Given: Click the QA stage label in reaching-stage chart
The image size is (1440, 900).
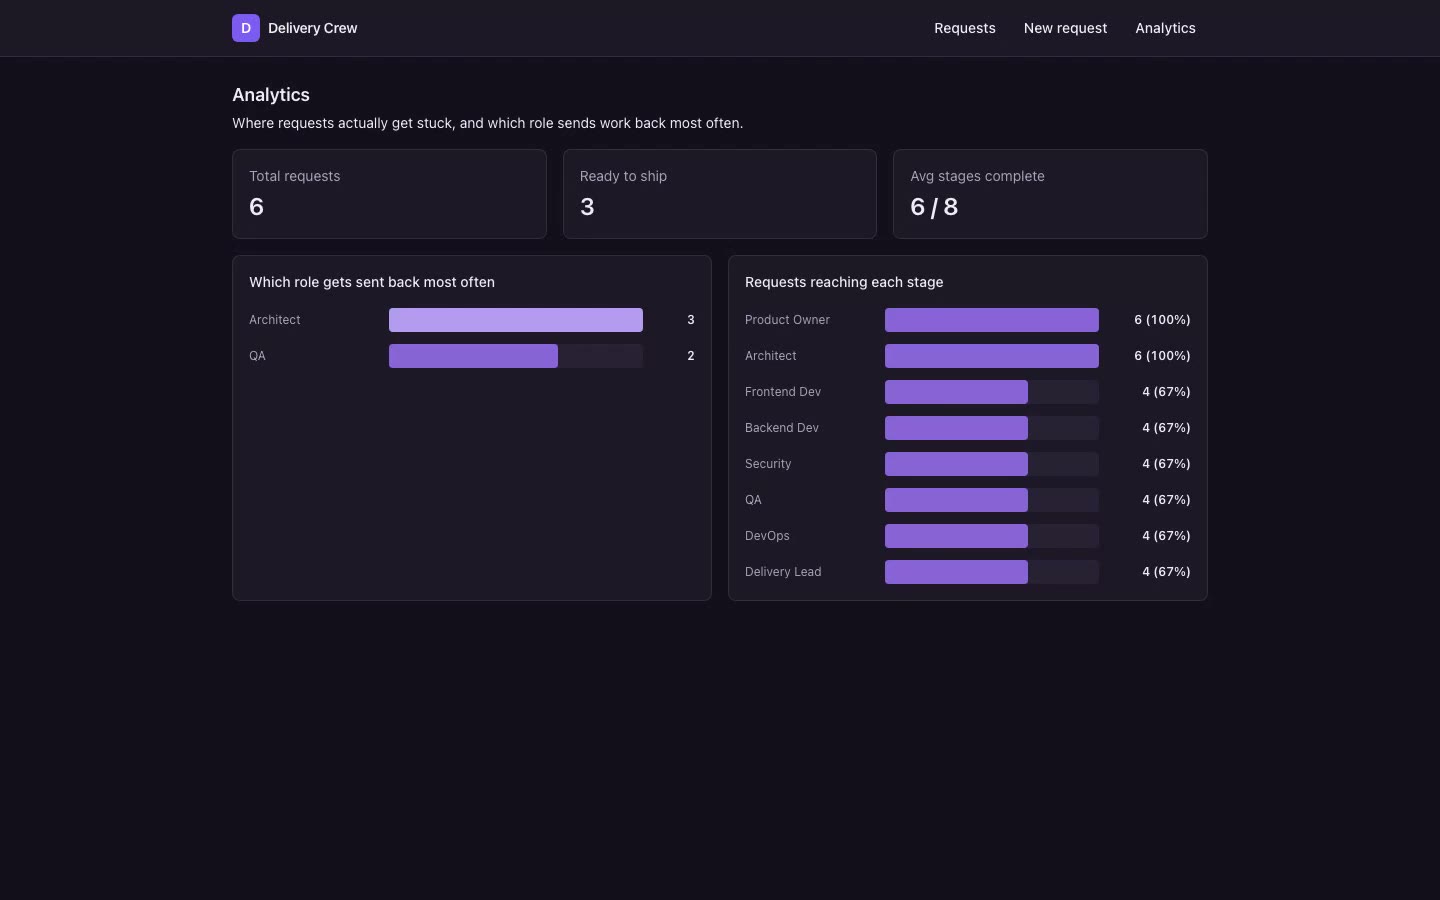Looking at the screenshot, I should tap(753, 500).
